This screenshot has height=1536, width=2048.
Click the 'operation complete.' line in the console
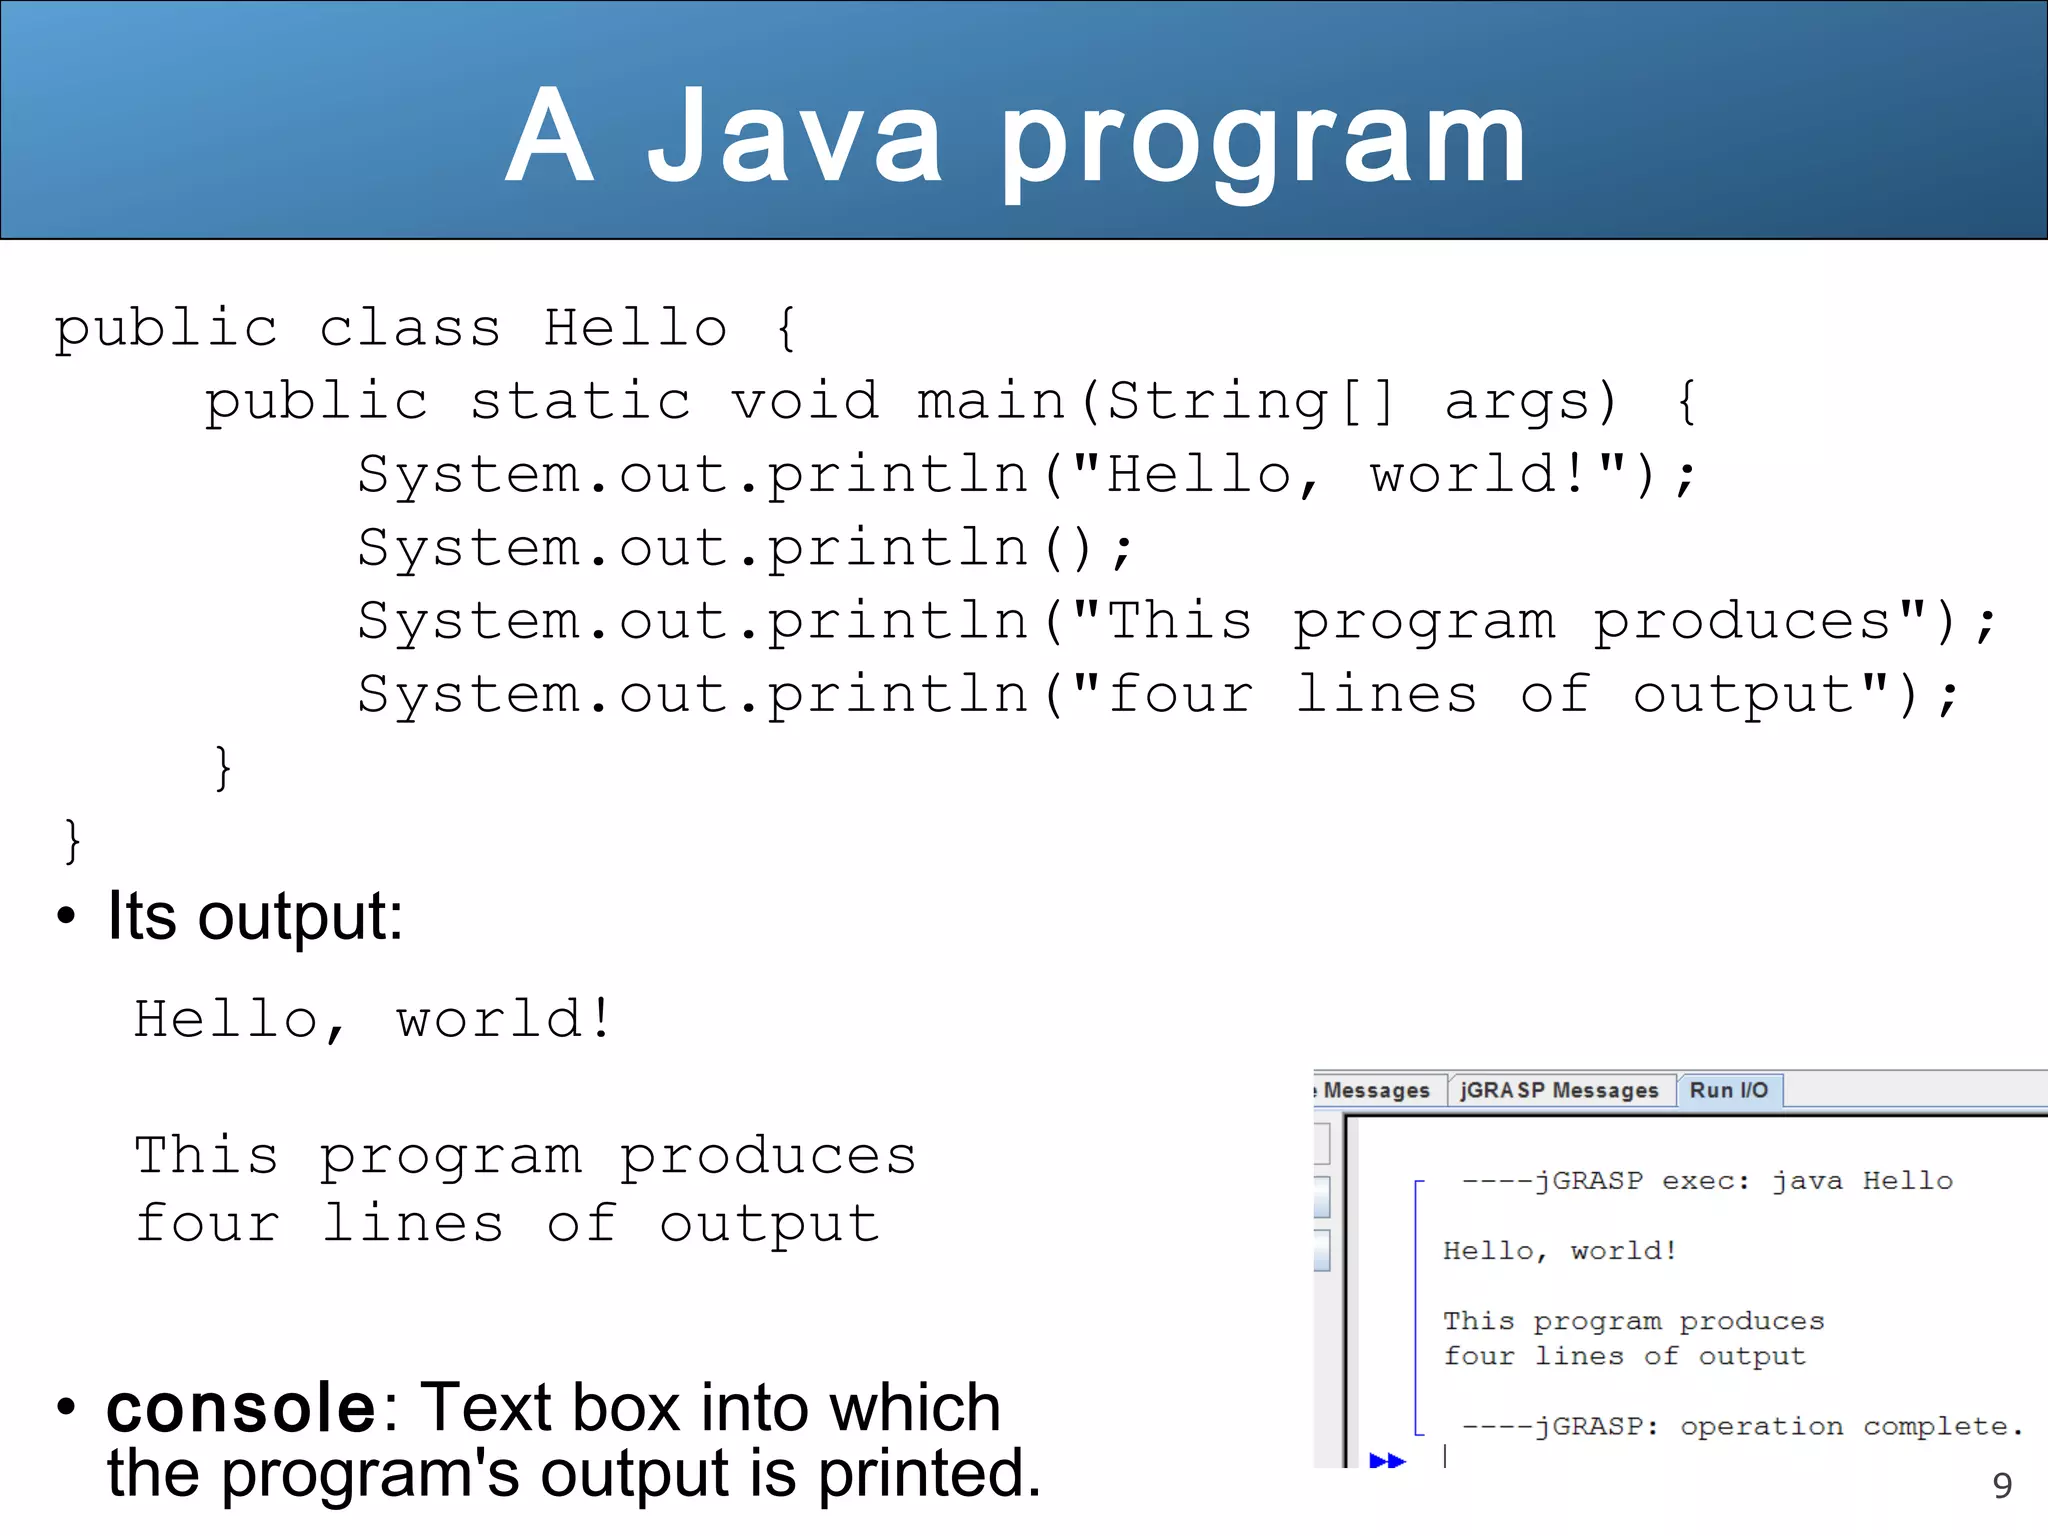click(1742, 1426)
